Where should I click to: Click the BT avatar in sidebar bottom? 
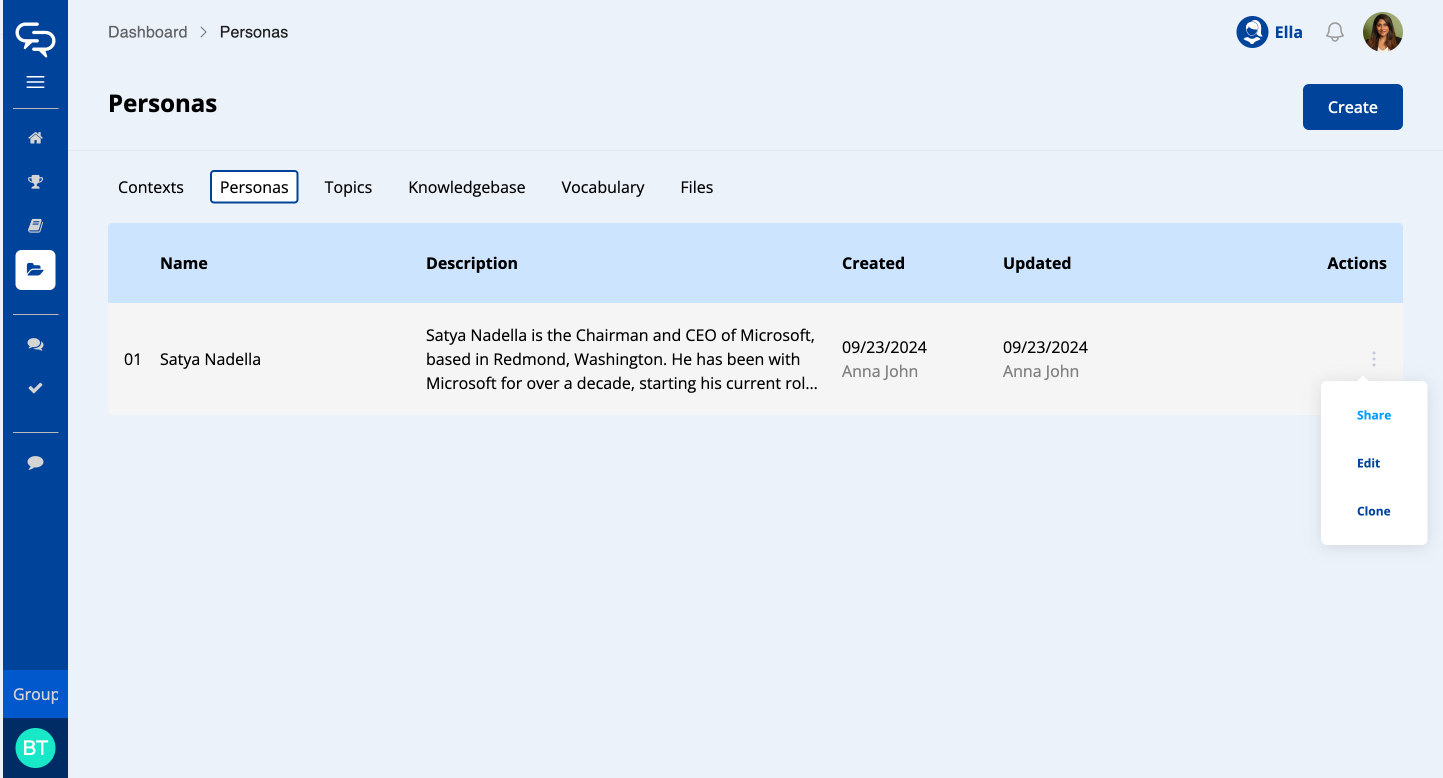pos(35,747)
